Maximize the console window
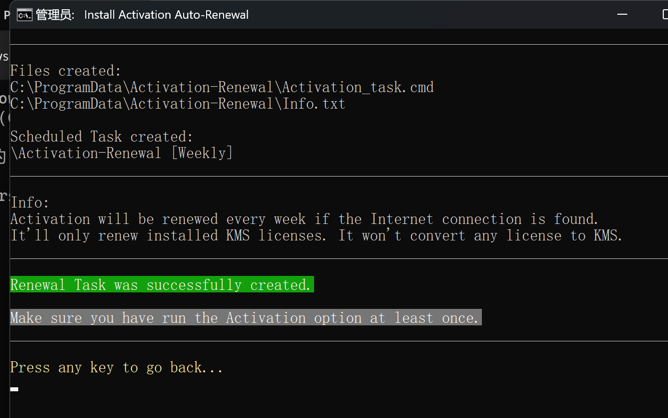 pyautogui.click(x=663, y=14)
